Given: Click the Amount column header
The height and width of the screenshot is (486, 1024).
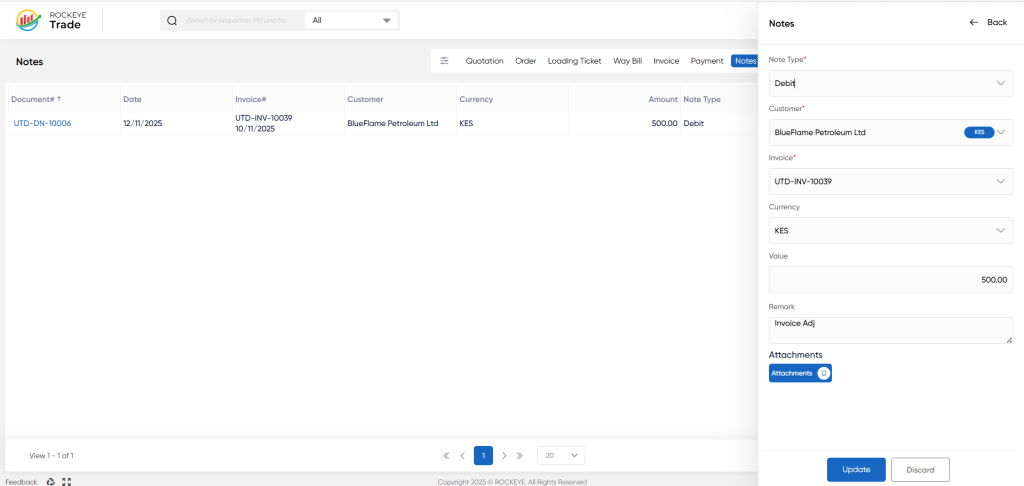Looking at the screenshot, I should [663, 99].
